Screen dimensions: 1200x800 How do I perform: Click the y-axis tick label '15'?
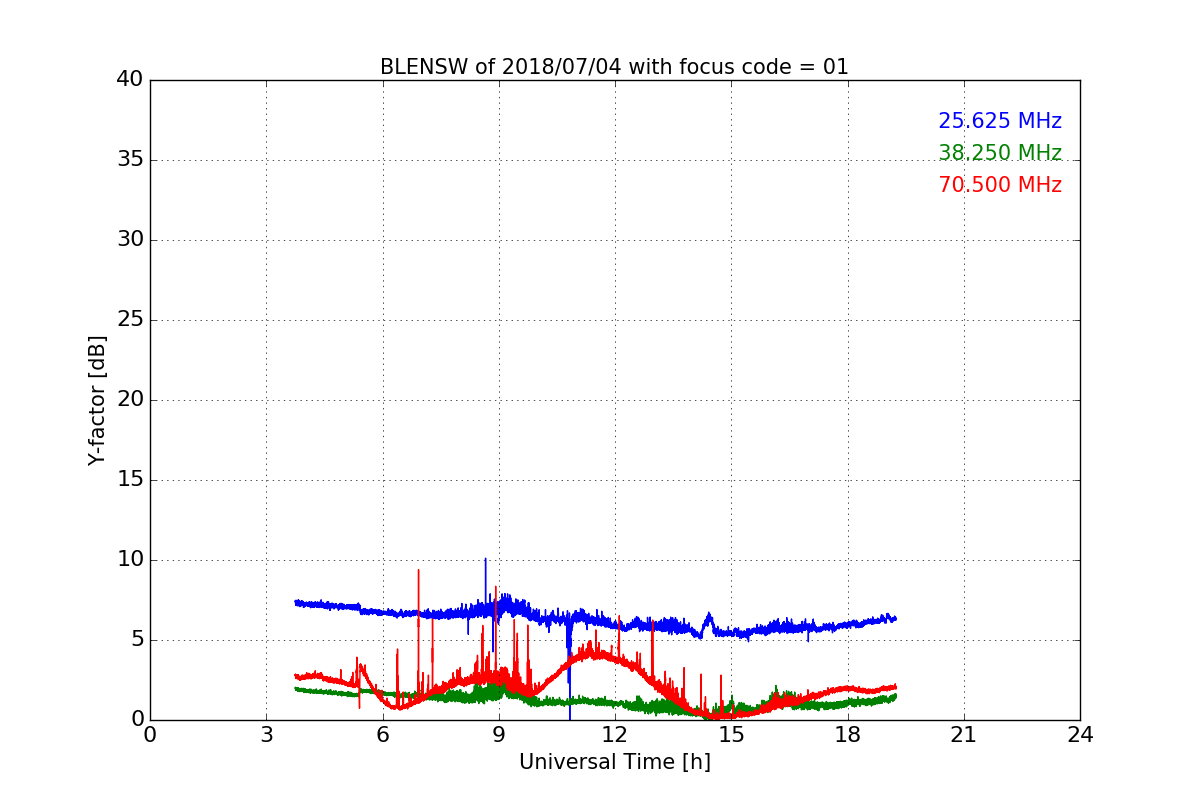click(130, 480)
